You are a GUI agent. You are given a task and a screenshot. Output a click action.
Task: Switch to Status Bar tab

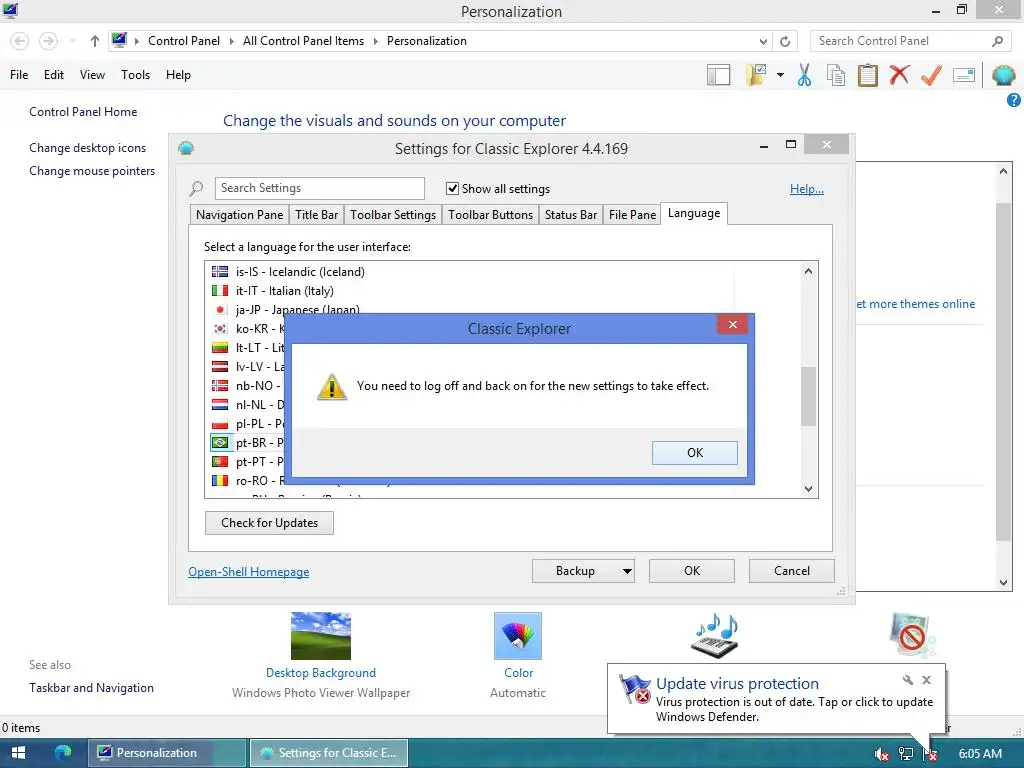[x=571, y=215]
